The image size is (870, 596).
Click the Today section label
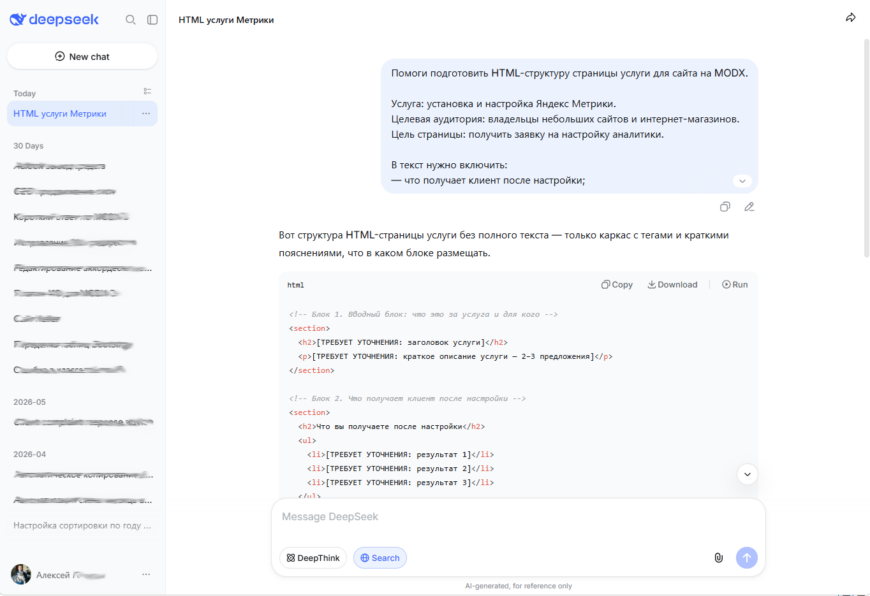tap(24, 93)
